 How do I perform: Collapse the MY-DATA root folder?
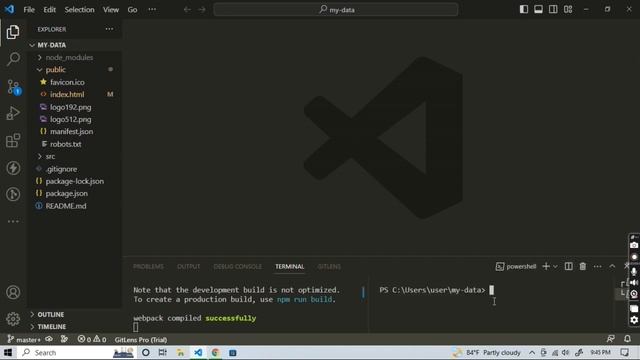coord(75,45)
